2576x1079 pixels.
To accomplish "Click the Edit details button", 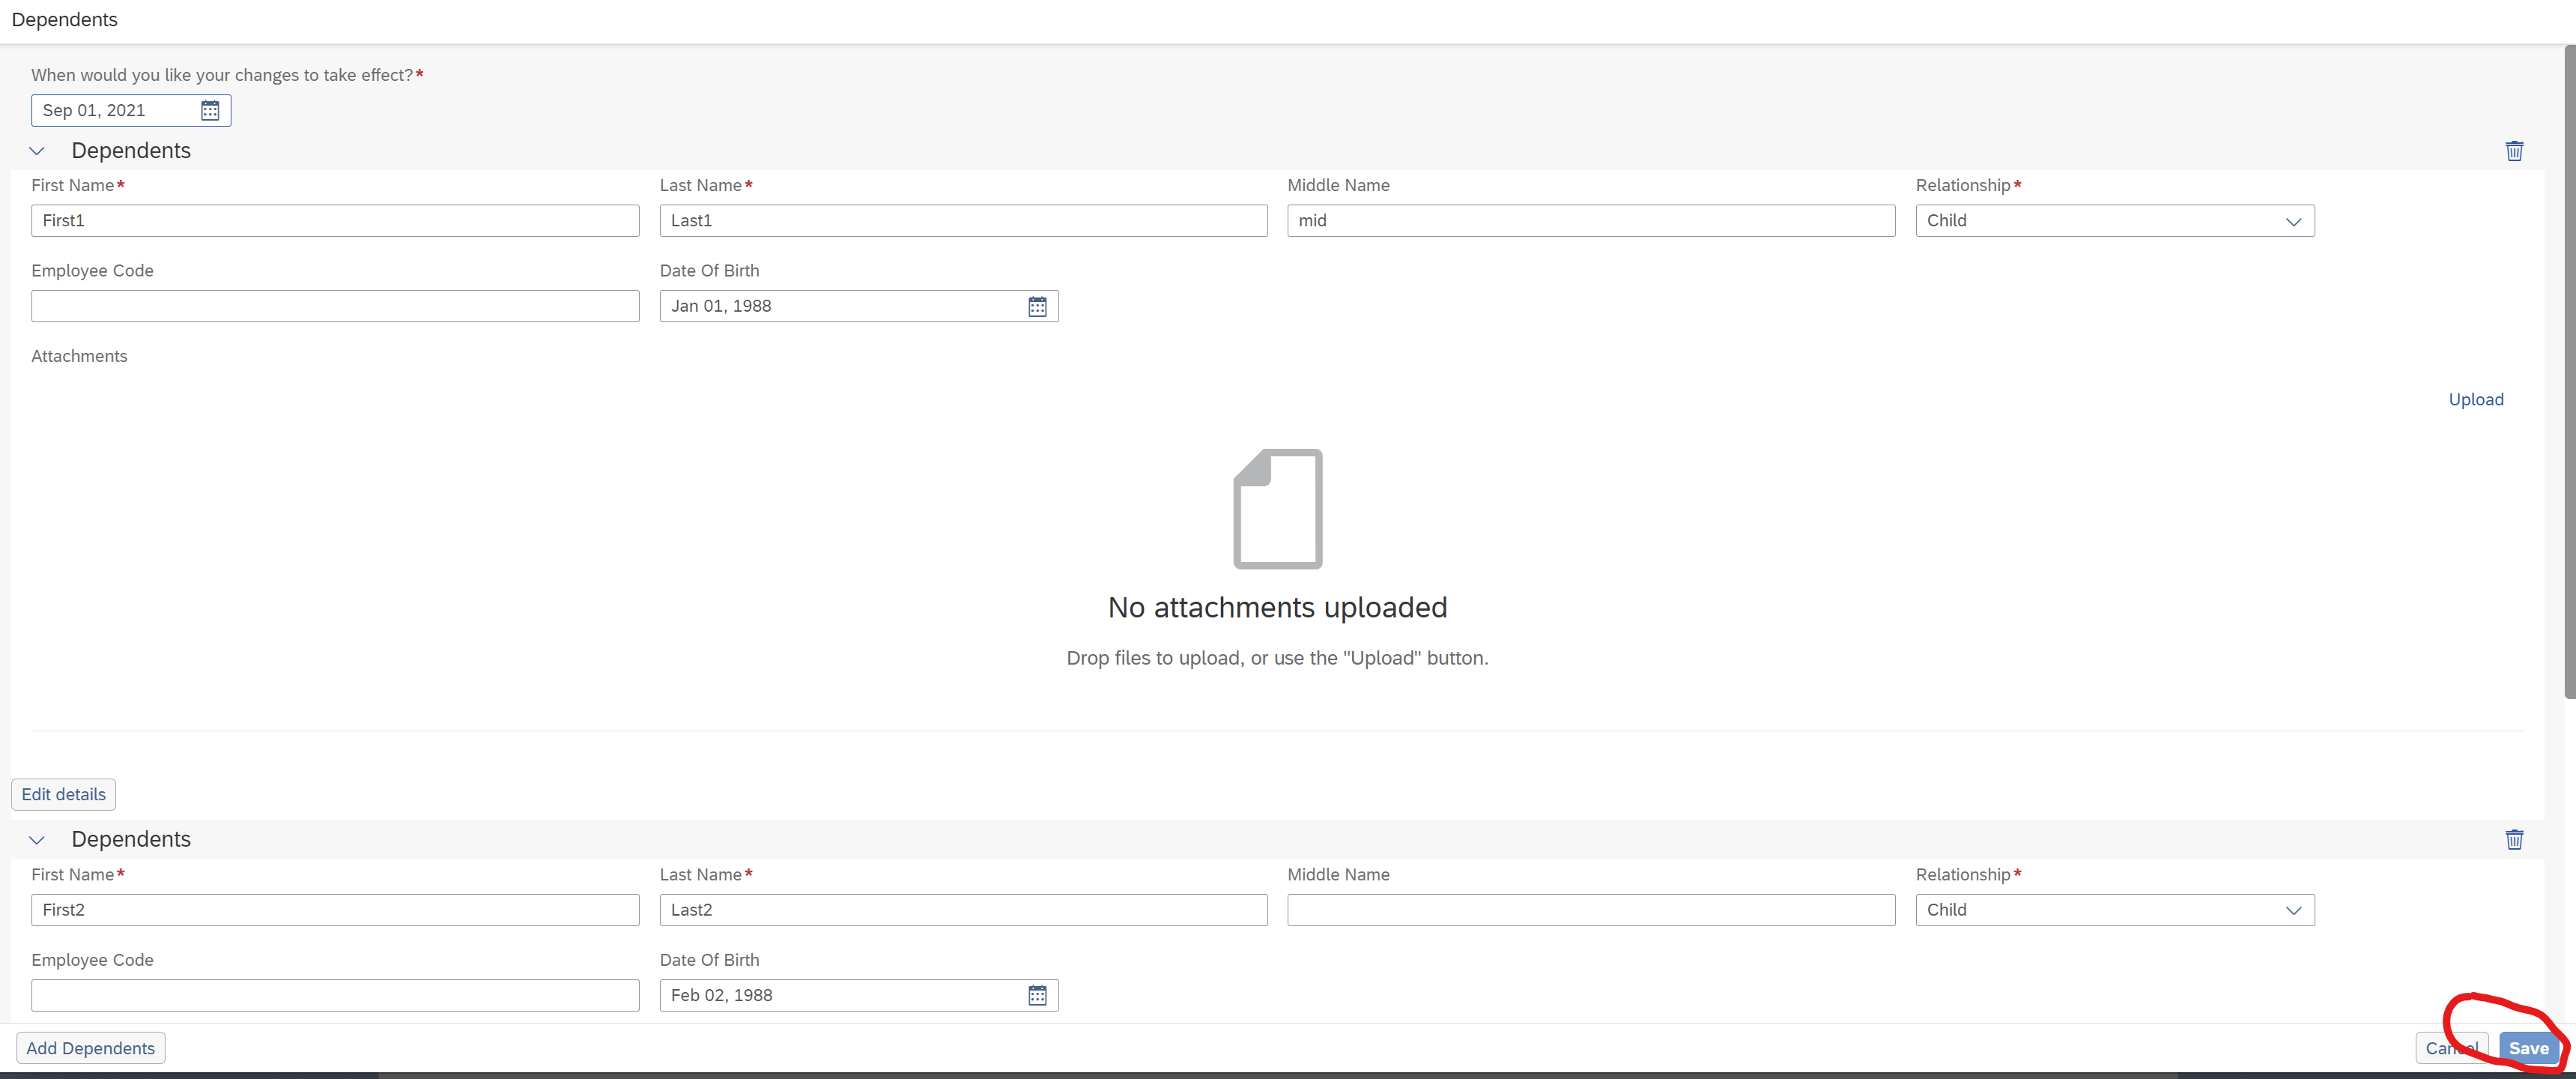I will (x=64, y=794).
